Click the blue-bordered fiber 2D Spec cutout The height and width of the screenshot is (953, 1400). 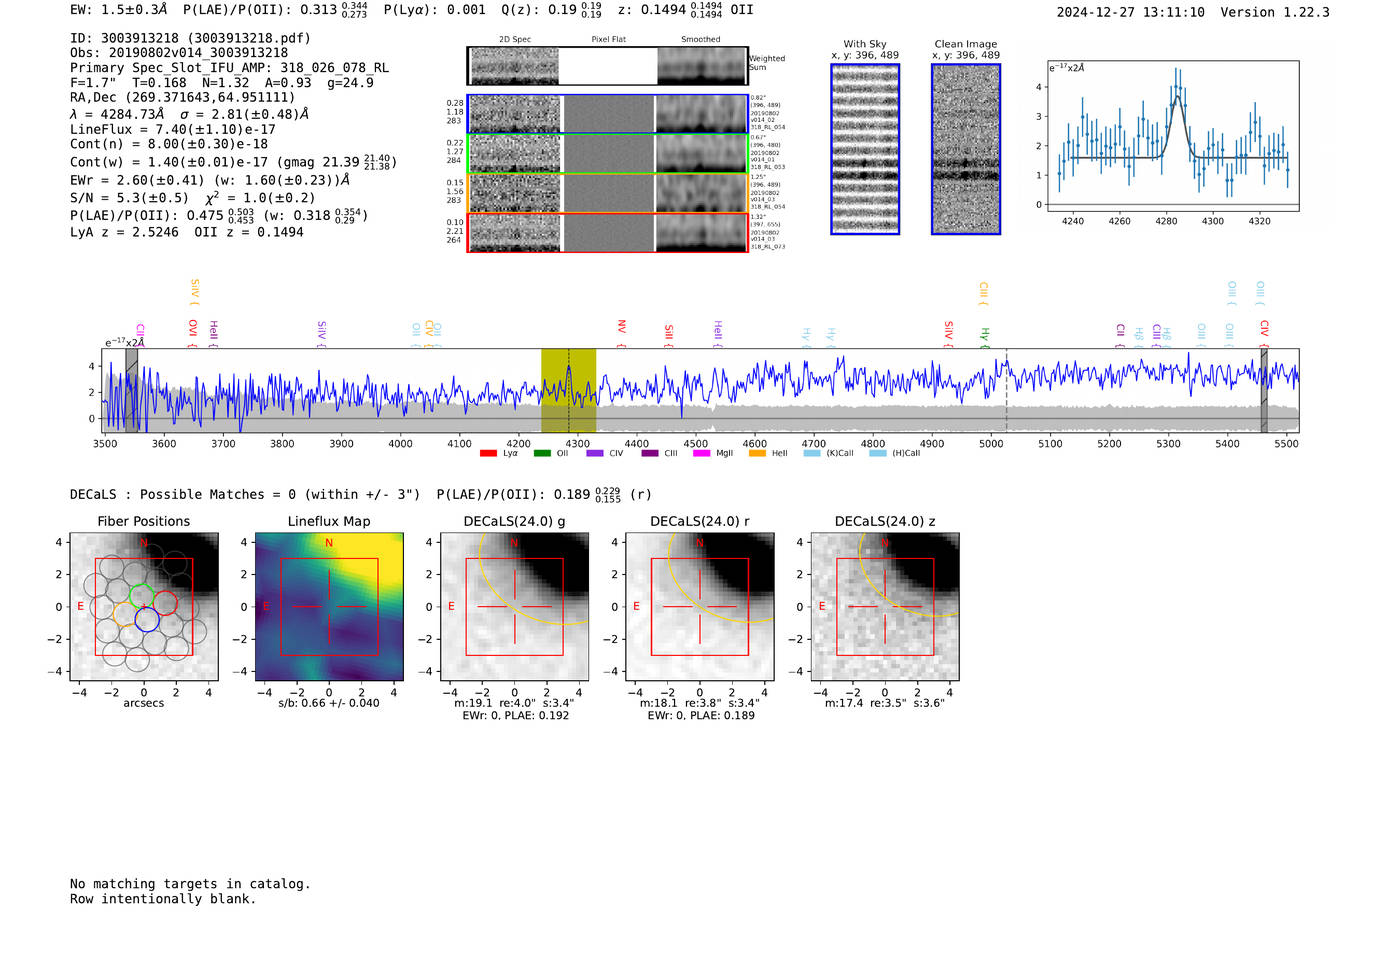click(x=515, y=114)
